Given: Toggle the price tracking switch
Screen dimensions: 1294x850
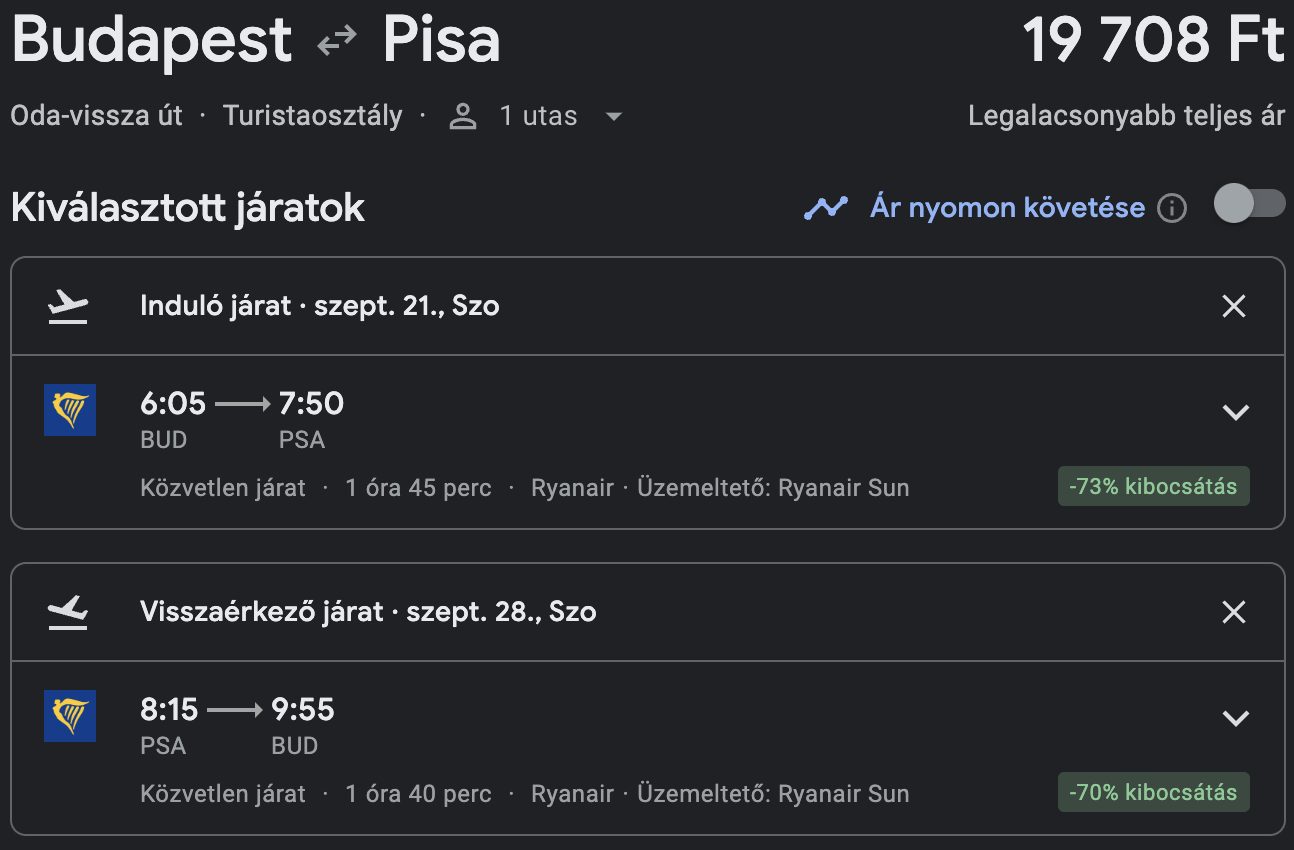Looking at the screenshot, I should (x=1249, y=204).
